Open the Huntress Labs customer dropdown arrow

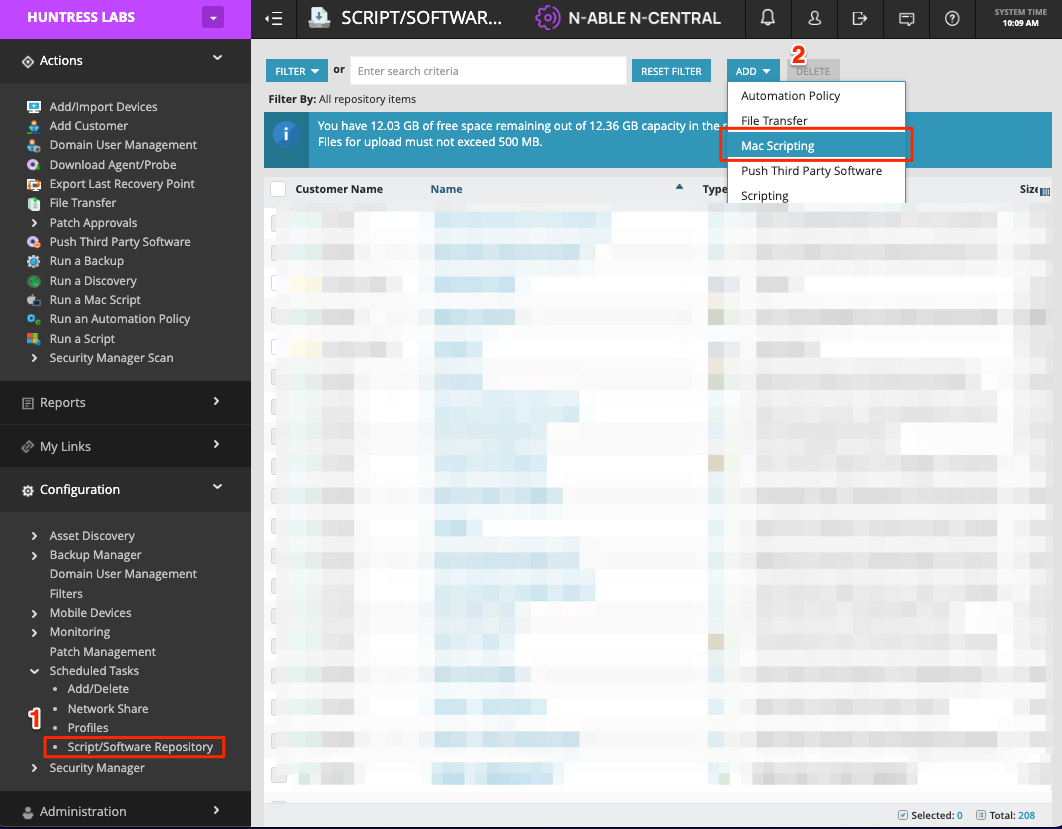point(213,18)
